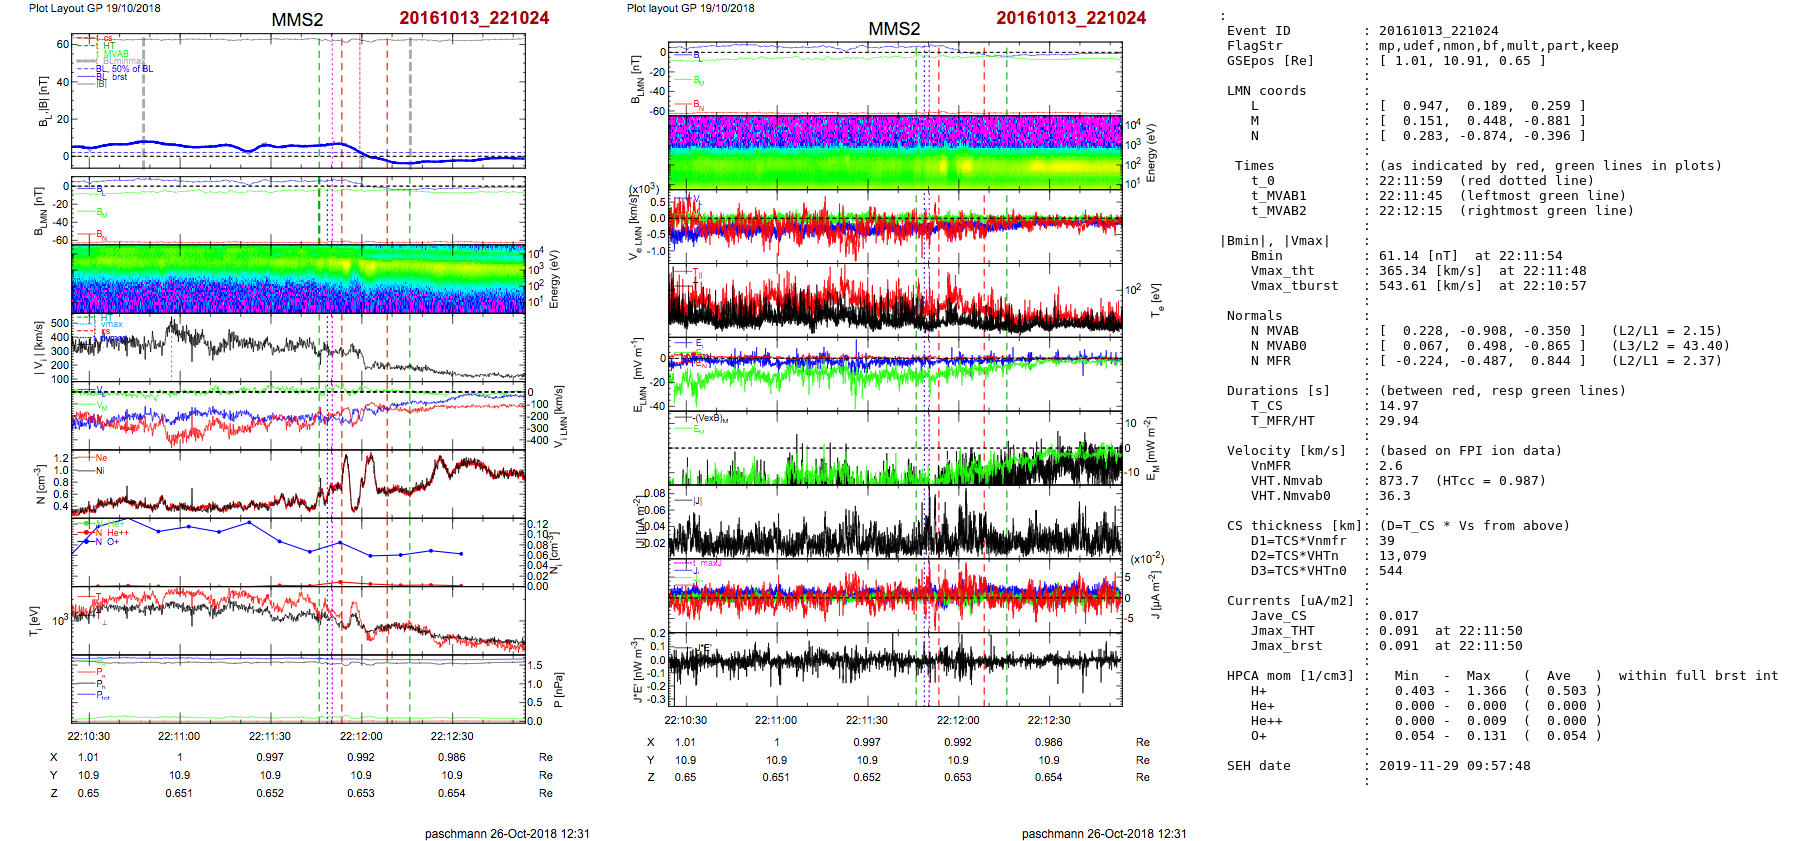Click the '22:12:30' time tick under the left plot
This screenshot has height=841, width=1804.
click(452, 736)
